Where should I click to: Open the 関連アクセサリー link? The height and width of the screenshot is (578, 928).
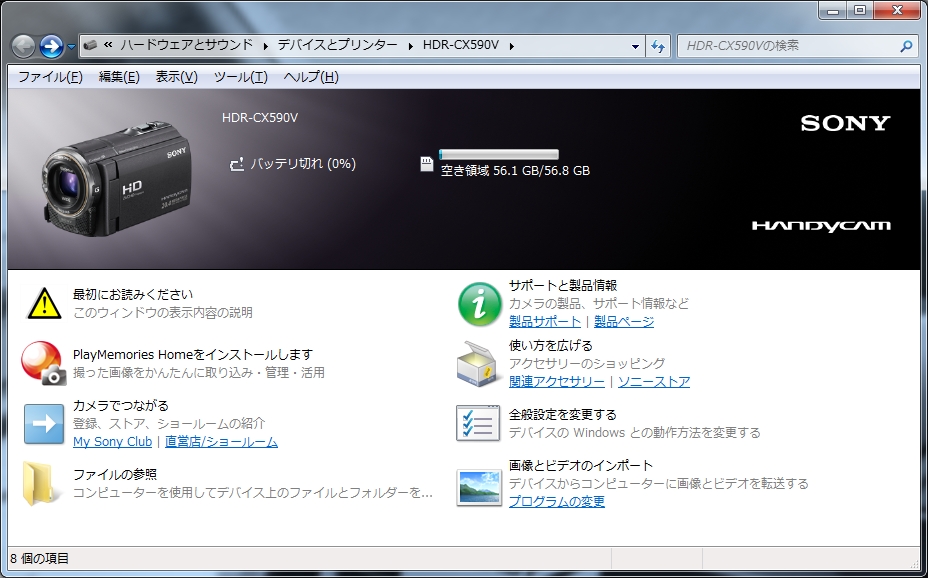coord(557,382)
